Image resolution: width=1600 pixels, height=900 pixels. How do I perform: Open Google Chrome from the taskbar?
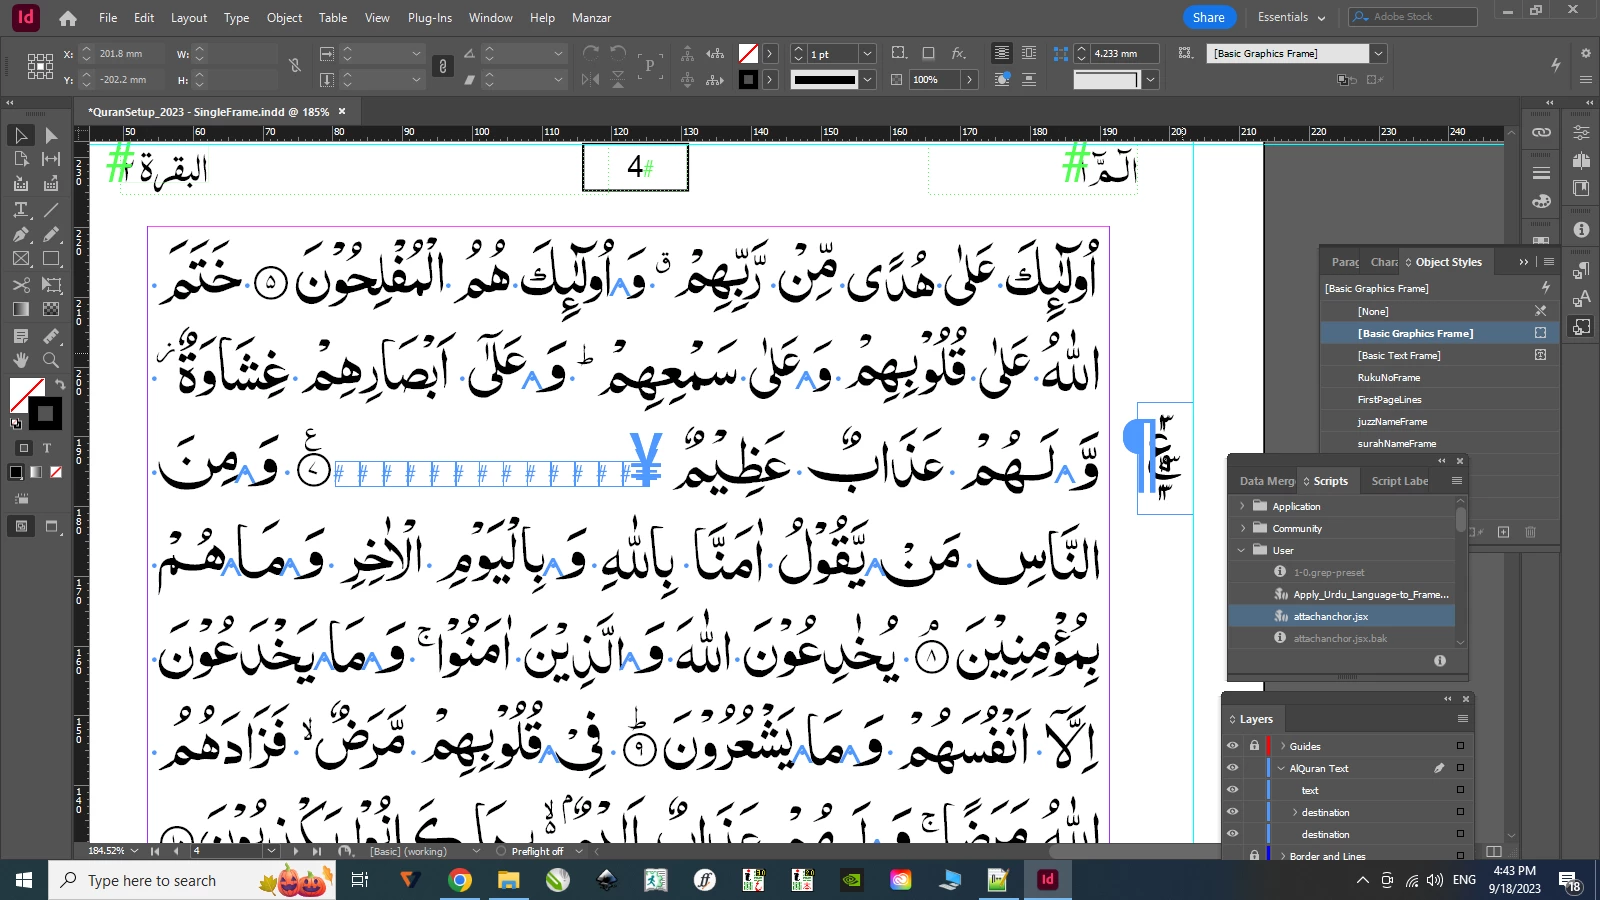pos(460,880)
